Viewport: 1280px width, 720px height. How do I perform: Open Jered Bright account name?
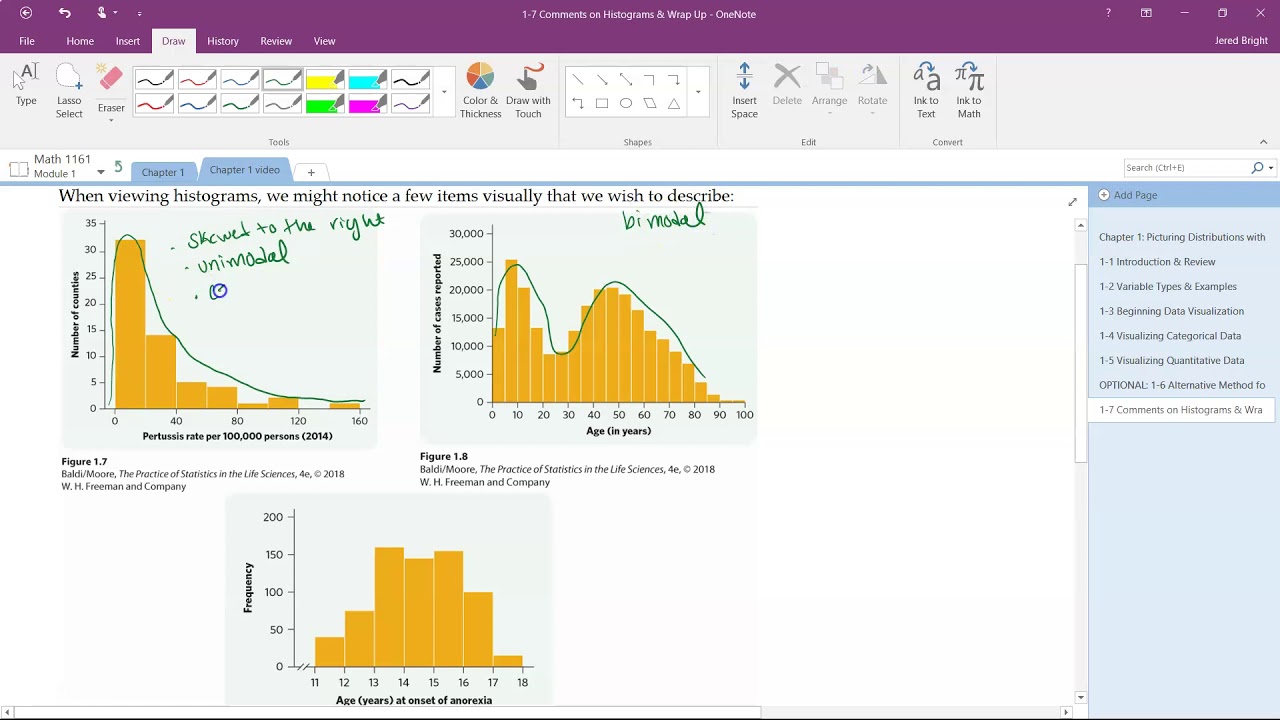[x=1241, y=41]
